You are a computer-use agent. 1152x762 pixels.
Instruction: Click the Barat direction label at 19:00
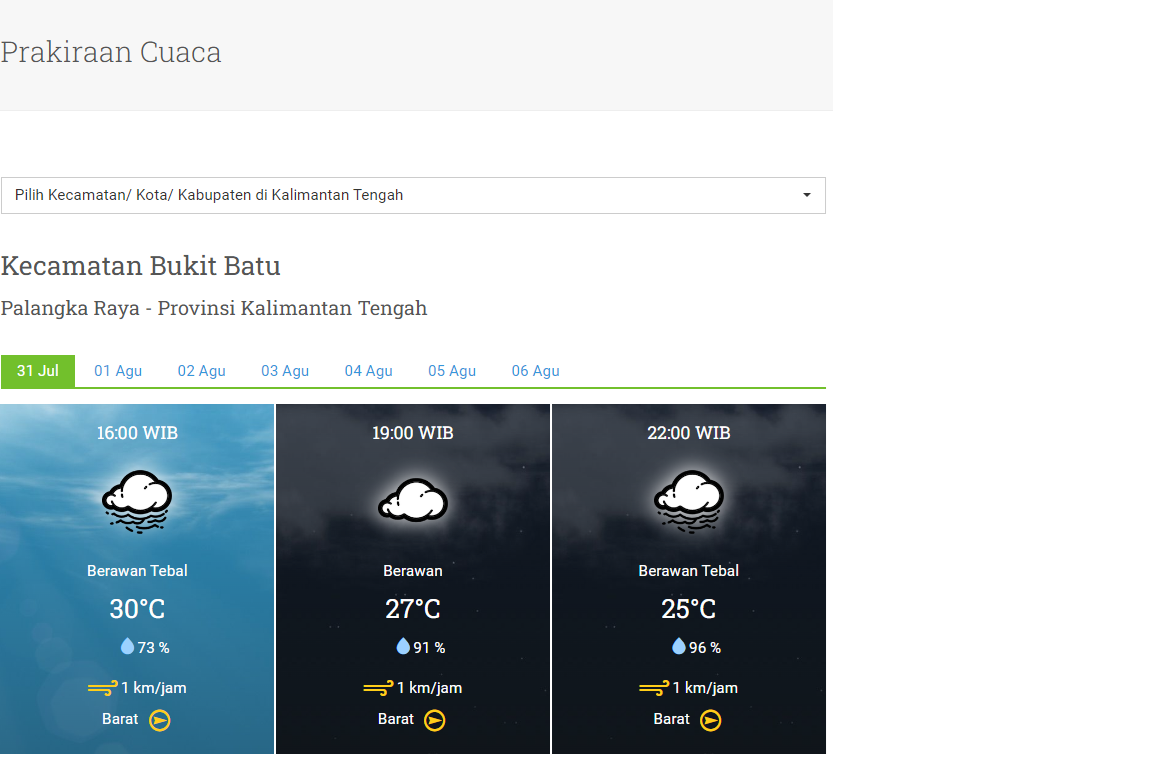[396, 719]
